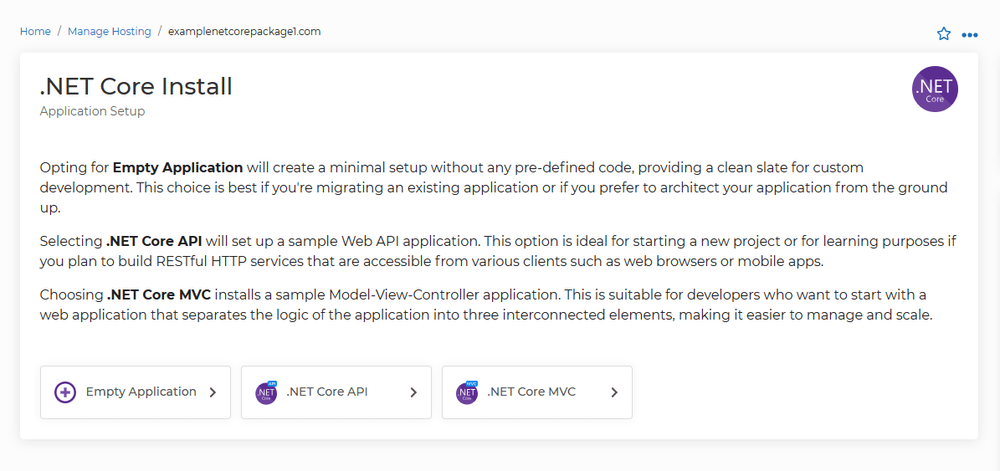
Task: Open Manage Hosting breadcrumb link
Action: (x=109, y=31)
